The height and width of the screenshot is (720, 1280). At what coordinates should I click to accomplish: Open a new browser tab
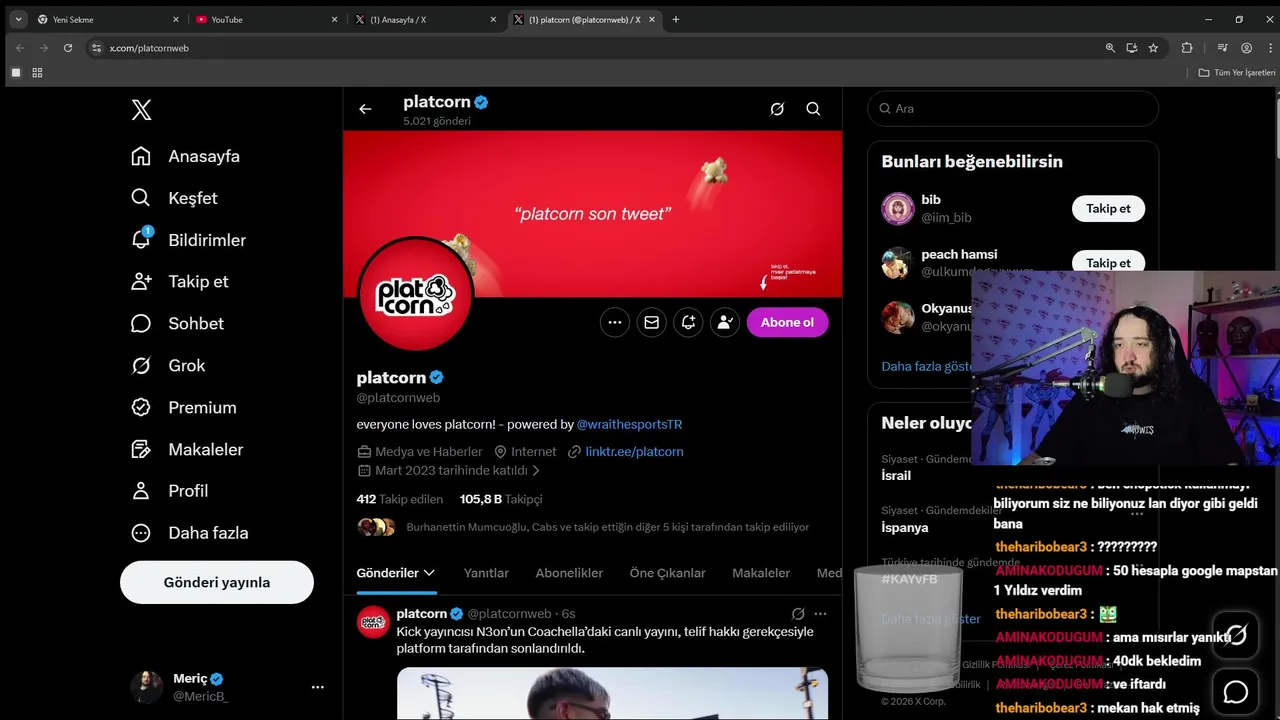click(676, 19)
